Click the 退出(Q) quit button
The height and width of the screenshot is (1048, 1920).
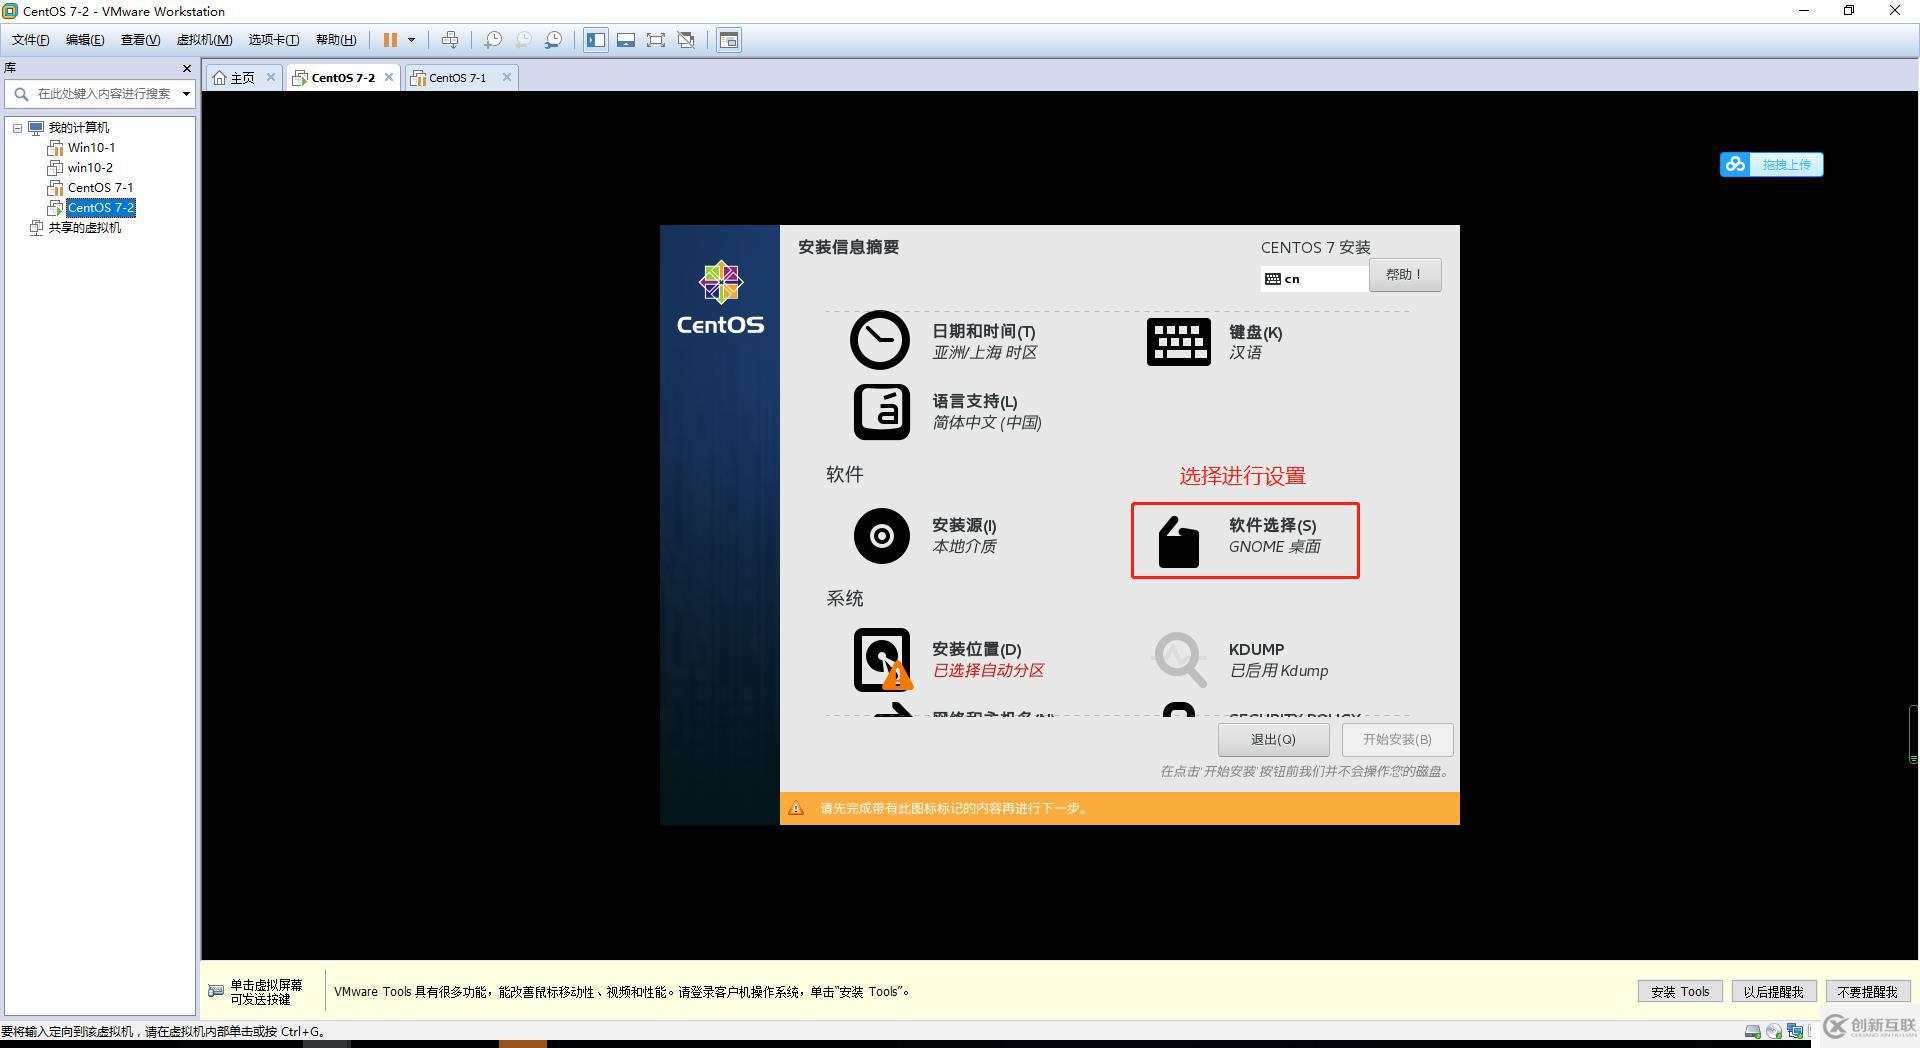(x=1272, y=740)
